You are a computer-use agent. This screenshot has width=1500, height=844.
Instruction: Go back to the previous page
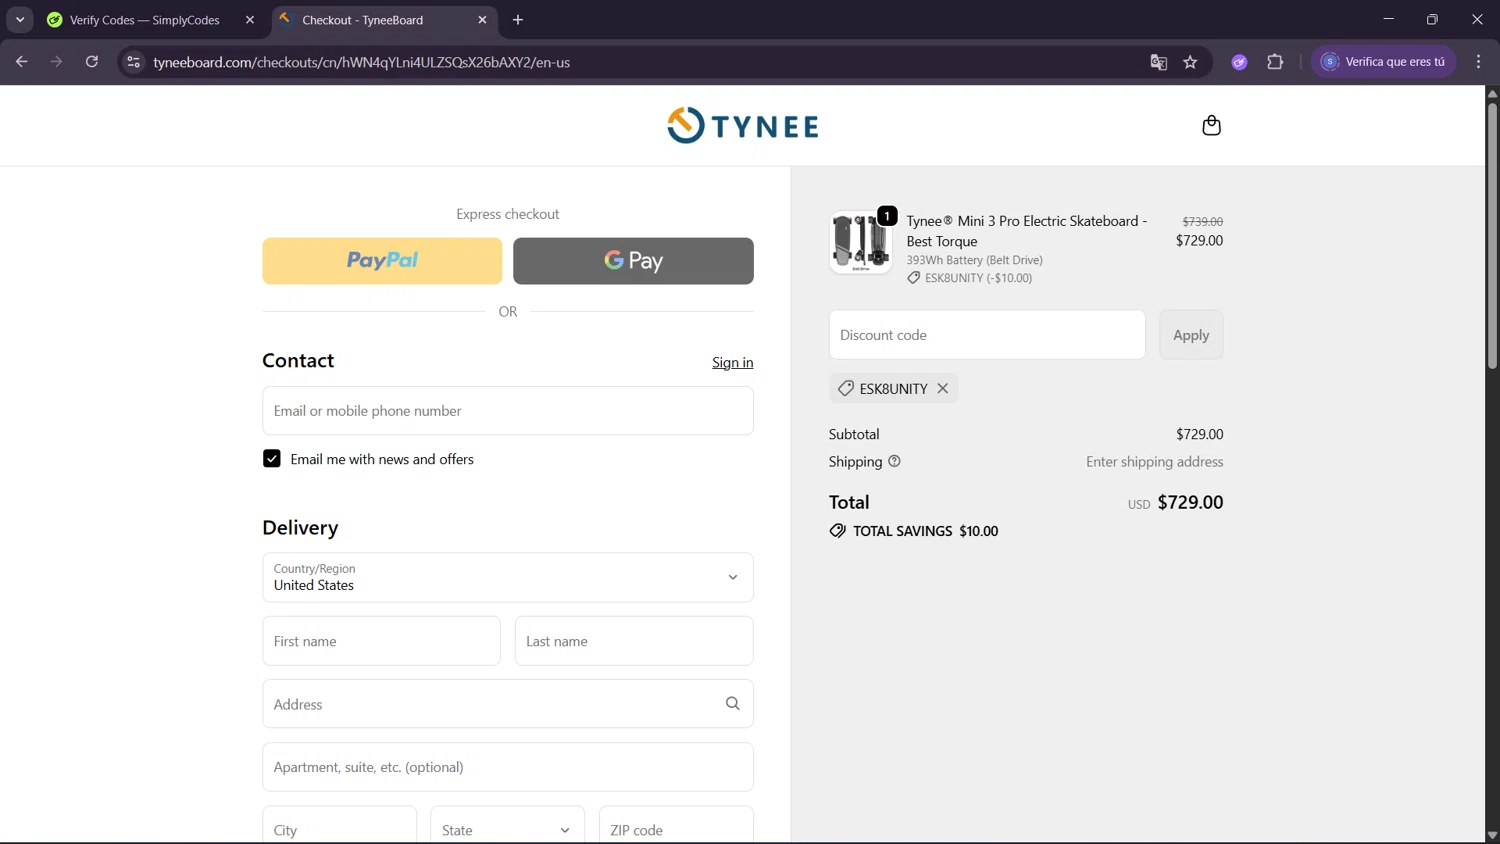click(x=21, y=62)
